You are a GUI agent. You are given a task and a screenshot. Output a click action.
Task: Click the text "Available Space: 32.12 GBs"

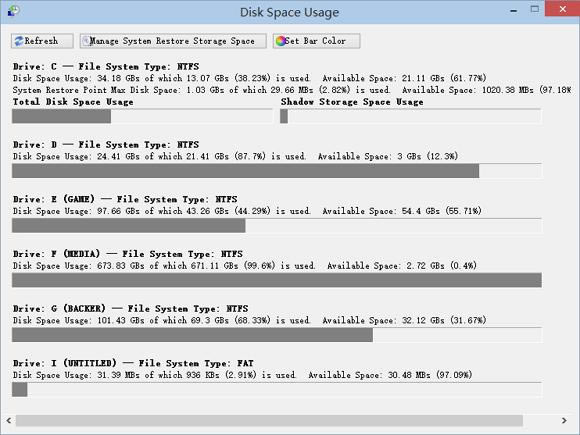click(383, 320)
